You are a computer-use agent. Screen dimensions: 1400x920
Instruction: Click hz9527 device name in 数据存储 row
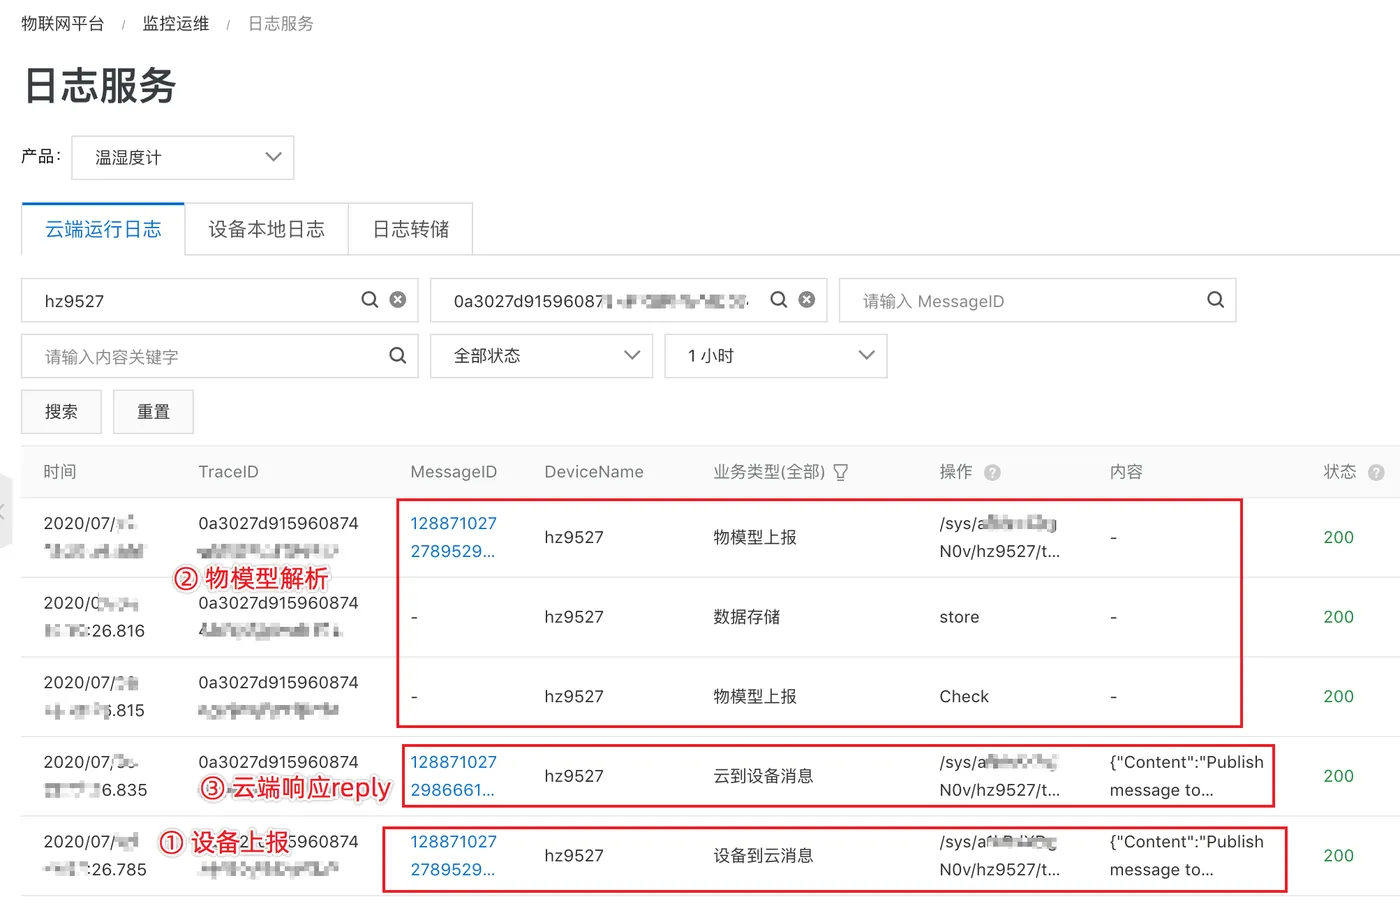click(574, 617)
